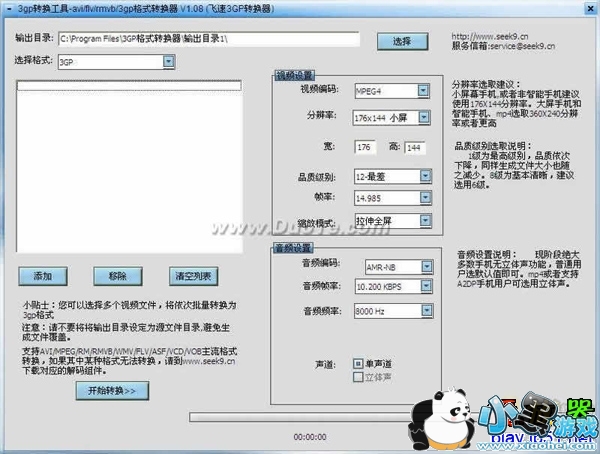Screen dimensions: 600x454
Task: Close the window with the X button
Action: point(591,8)
